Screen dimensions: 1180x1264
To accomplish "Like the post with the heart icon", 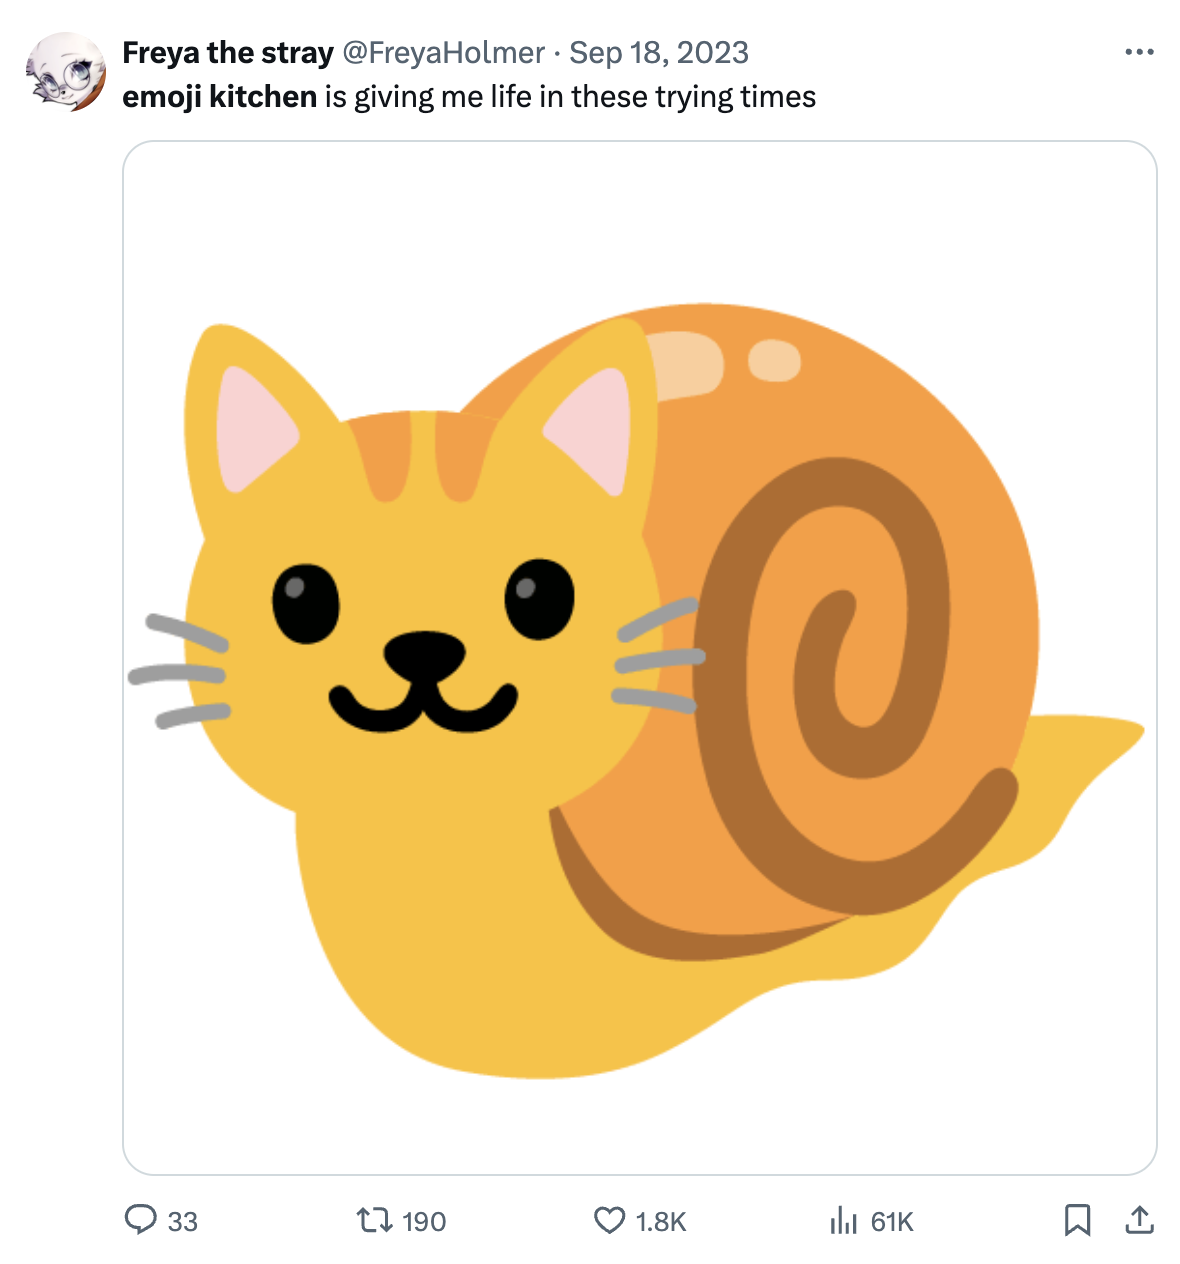I will [609, 1220].
